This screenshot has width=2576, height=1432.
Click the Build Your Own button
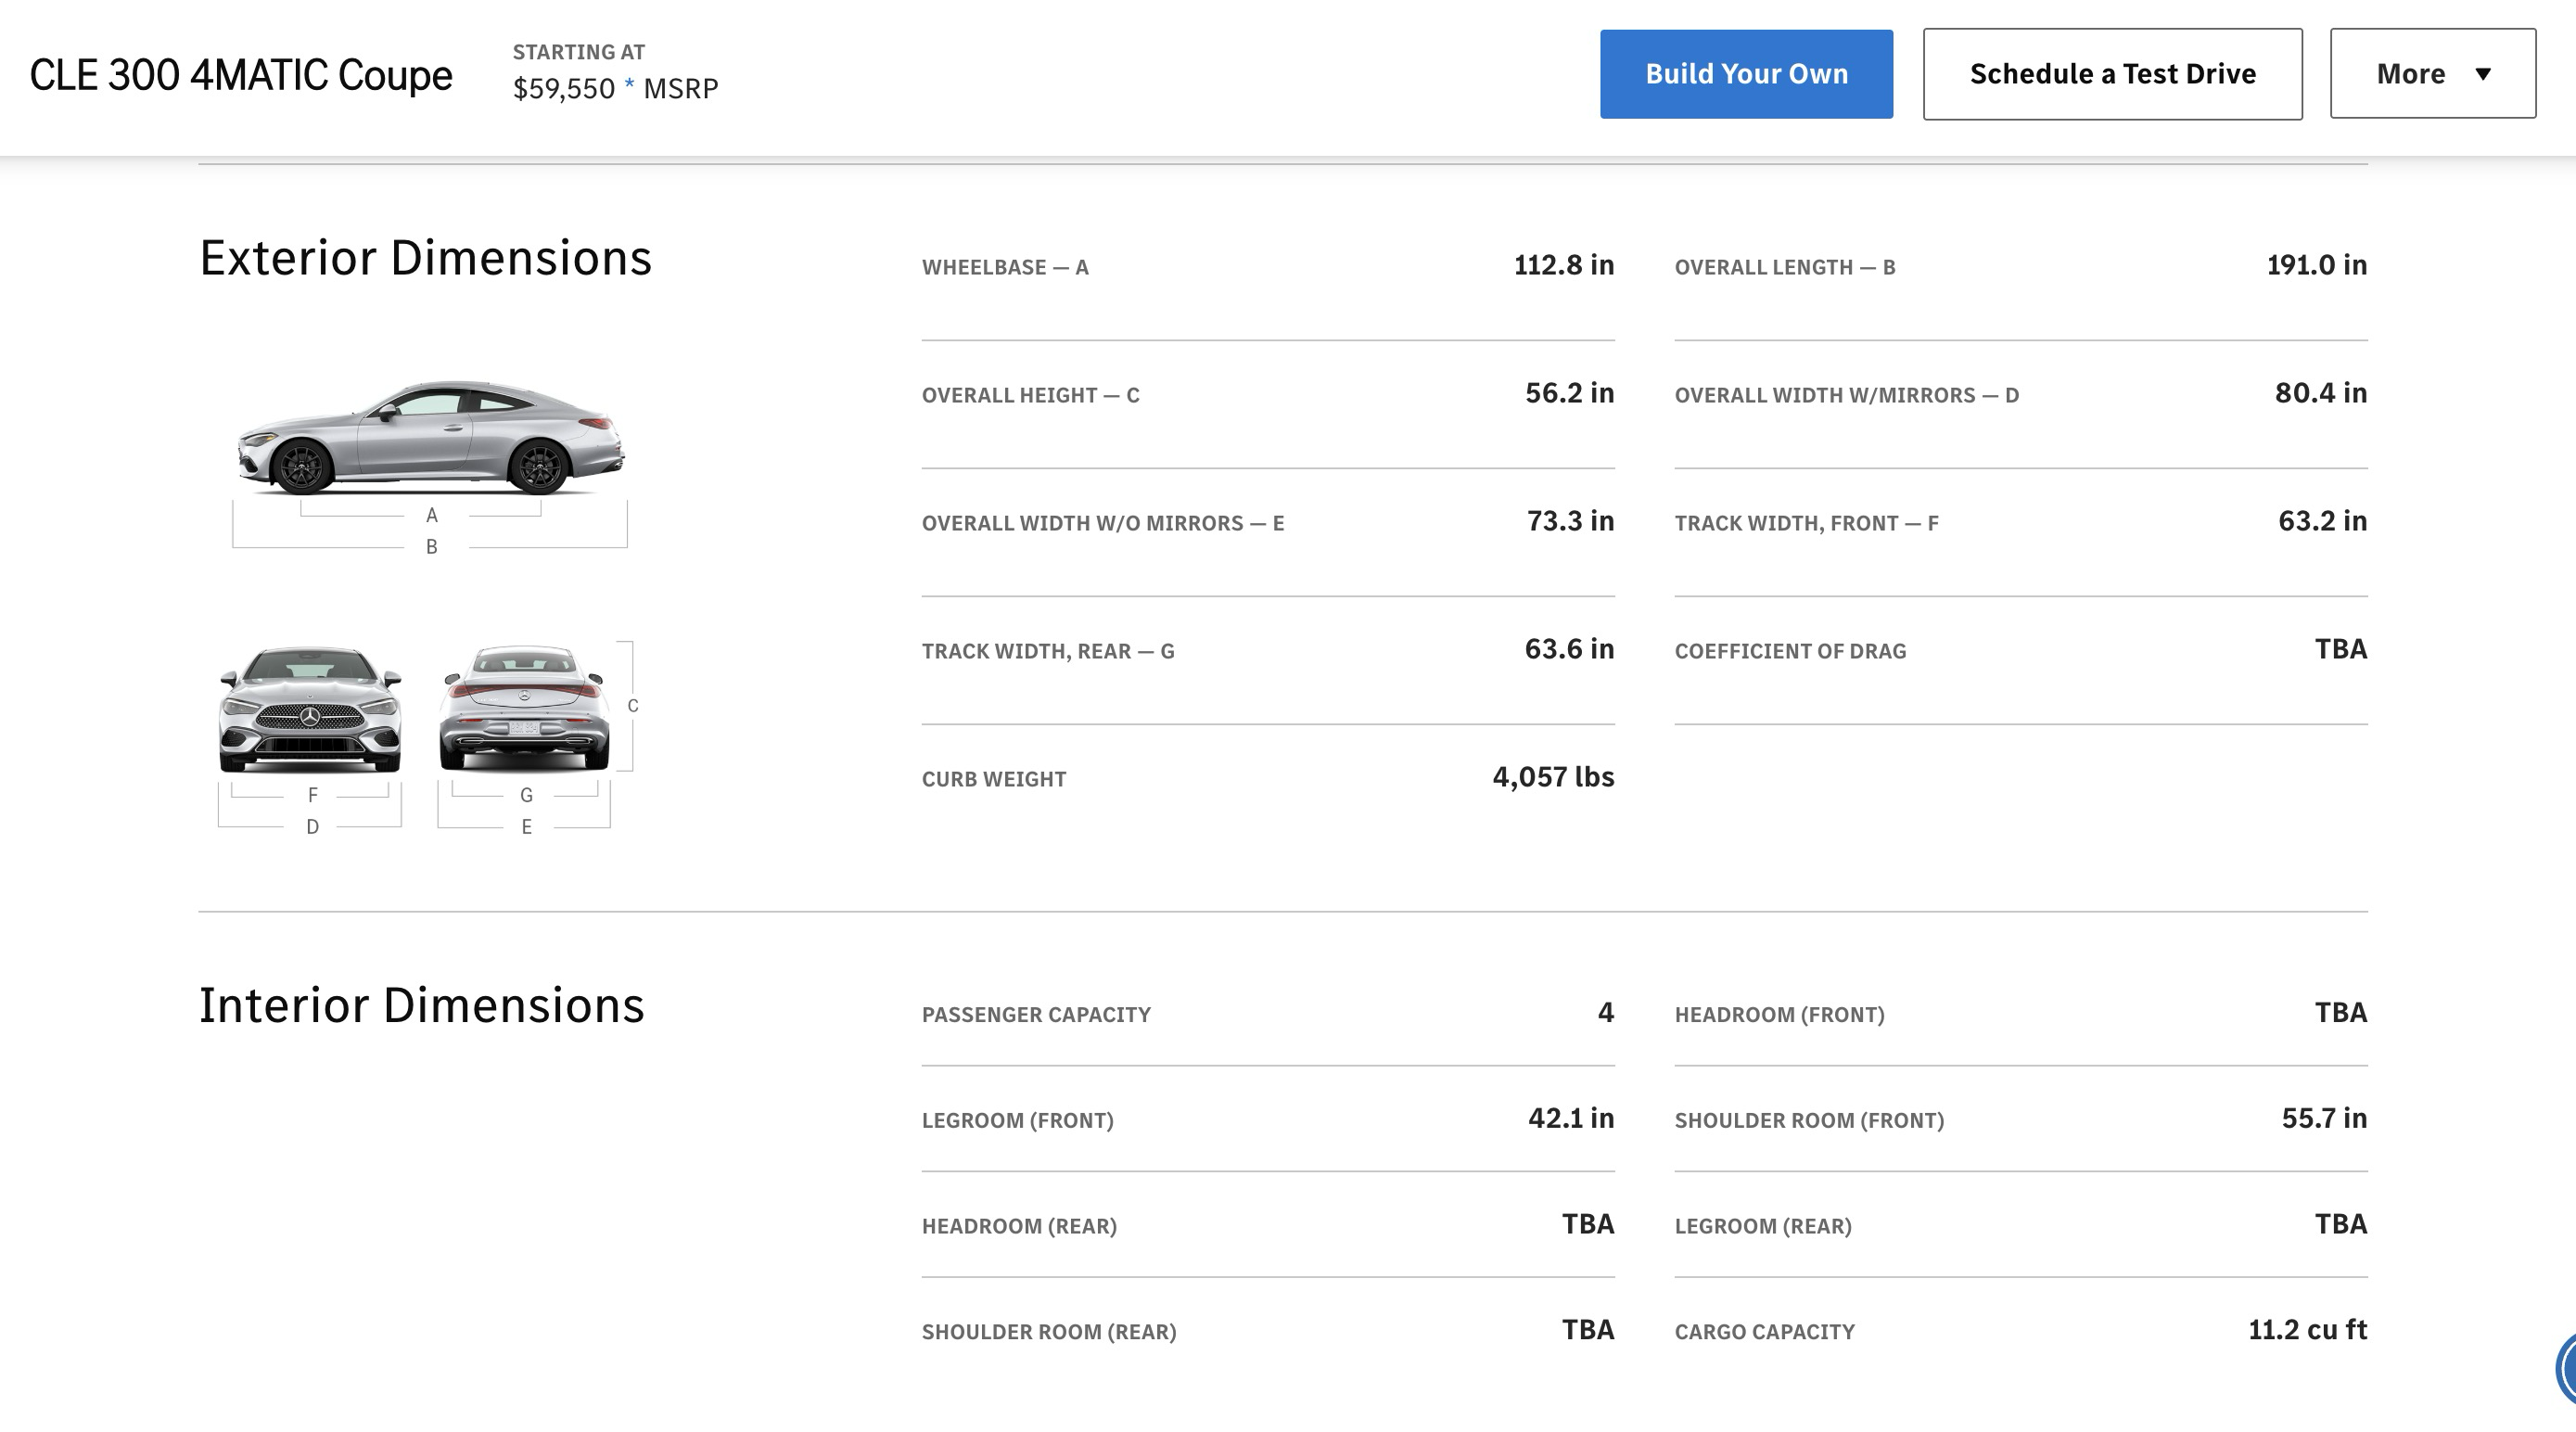coord(1745,74)
